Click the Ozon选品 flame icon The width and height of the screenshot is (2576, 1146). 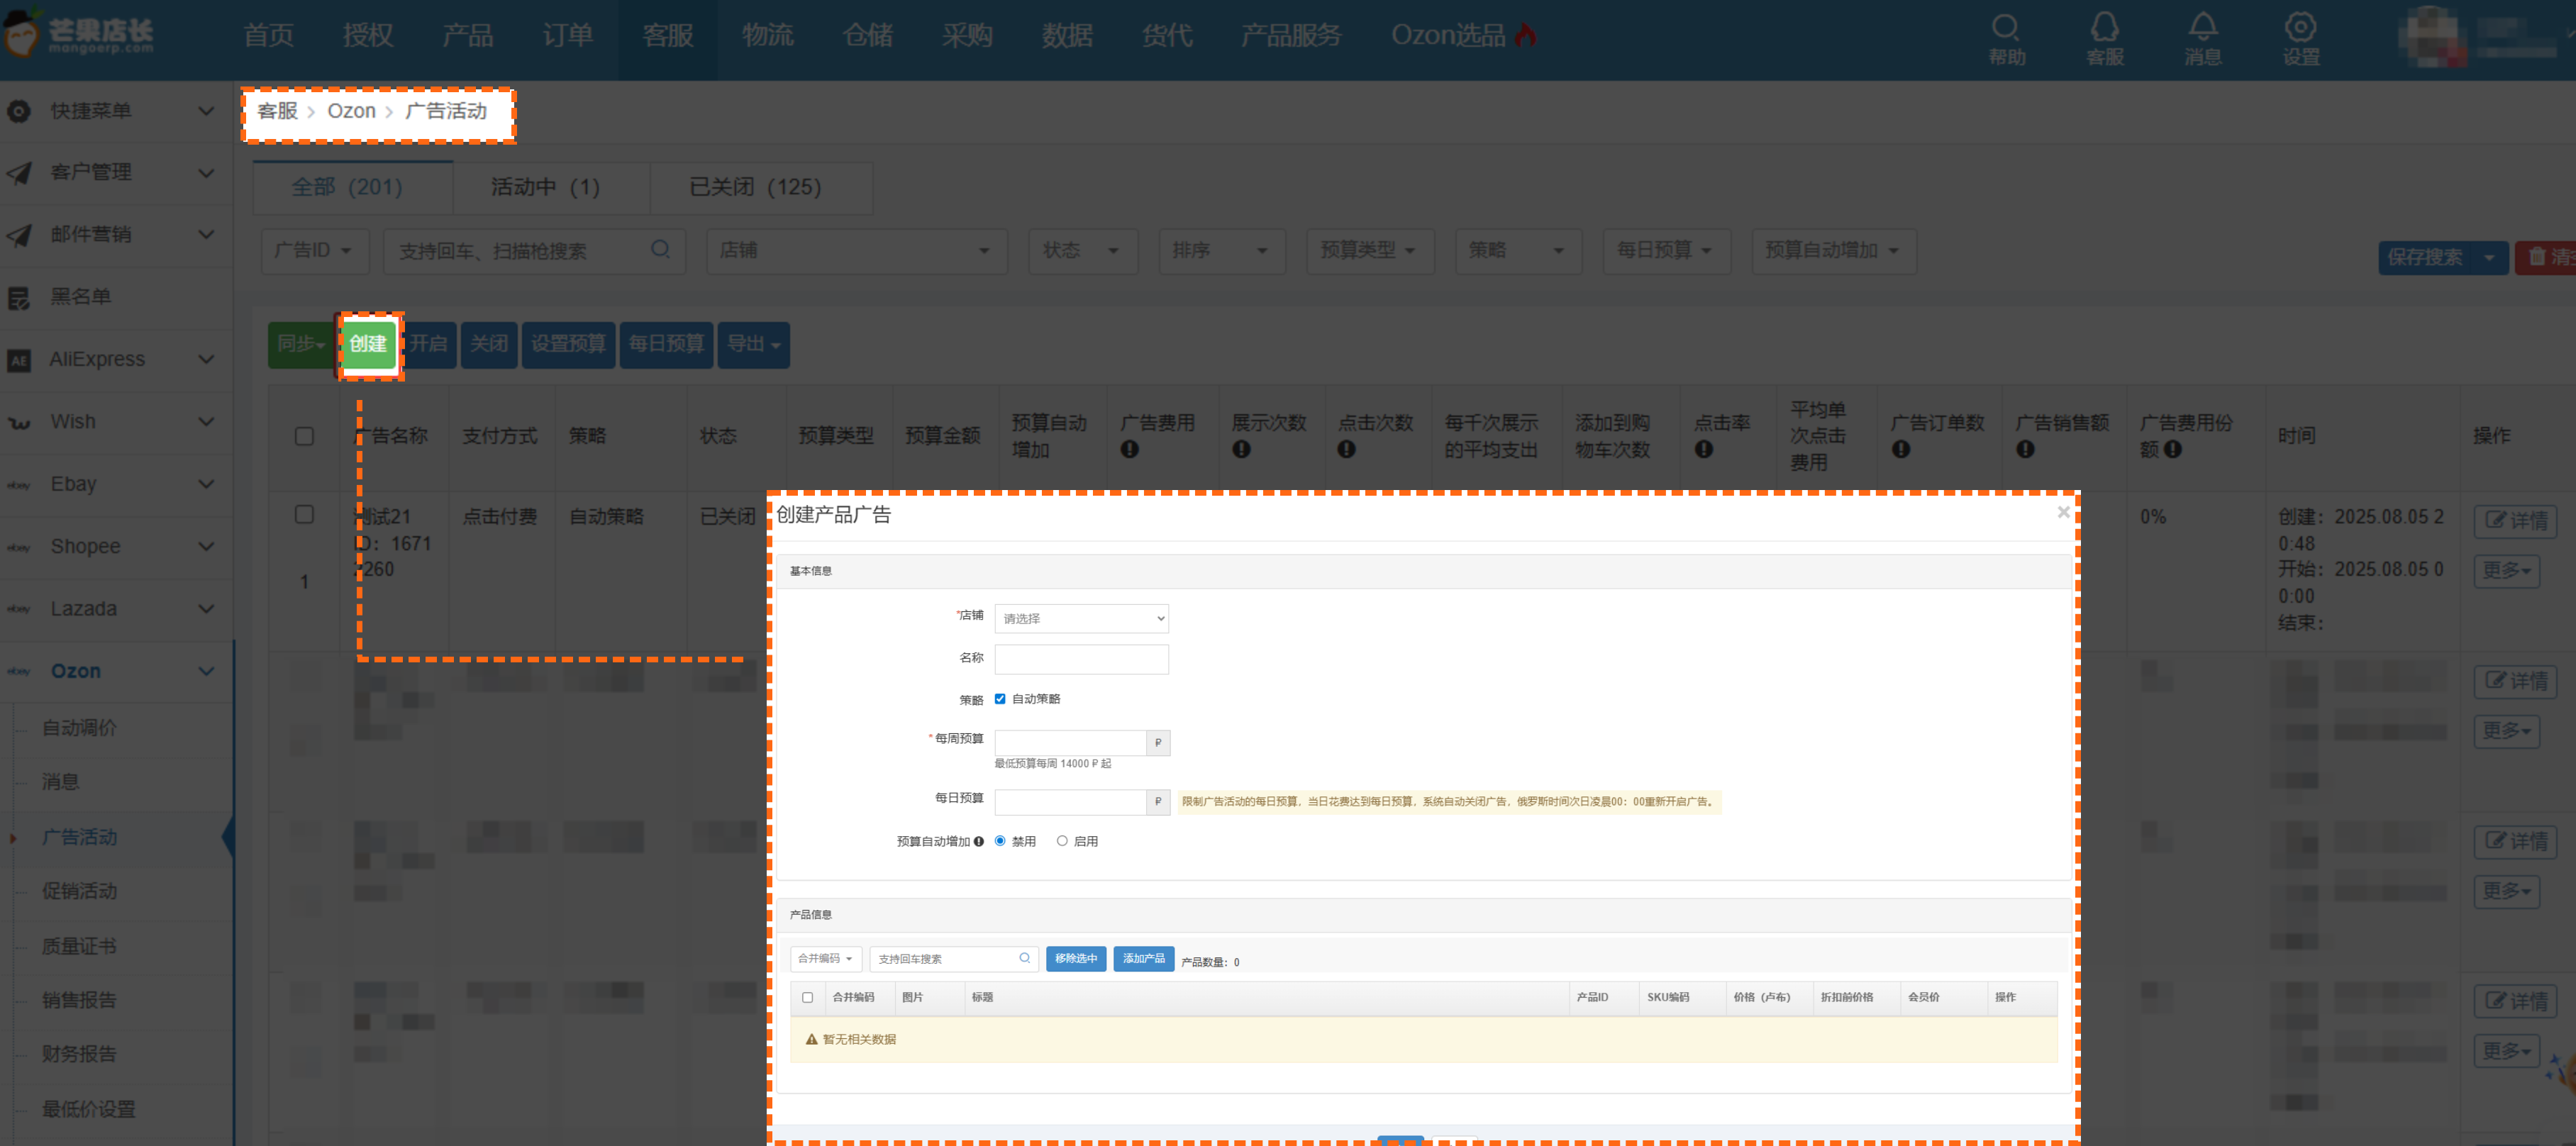pos(1525,35)
